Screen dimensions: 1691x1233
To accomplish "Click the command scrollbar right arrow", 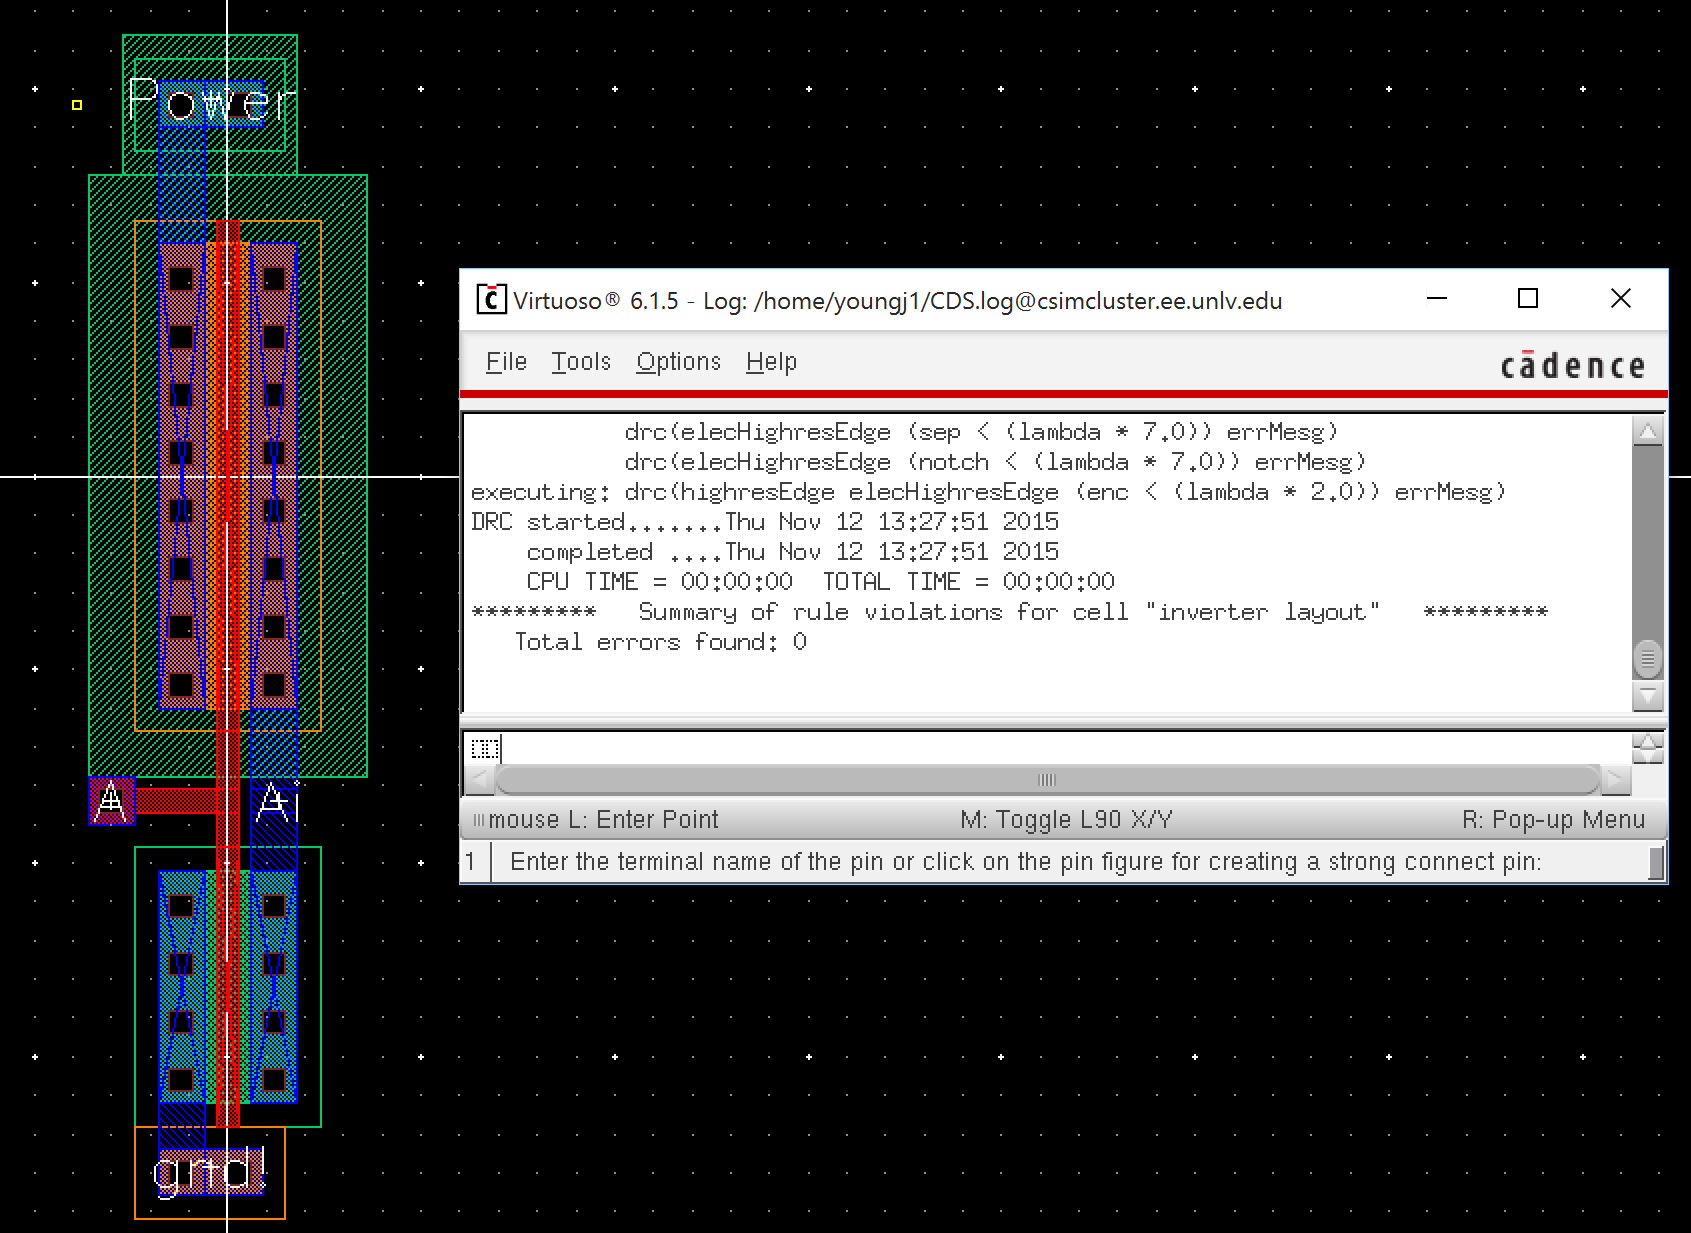I will pos(1615,780).
